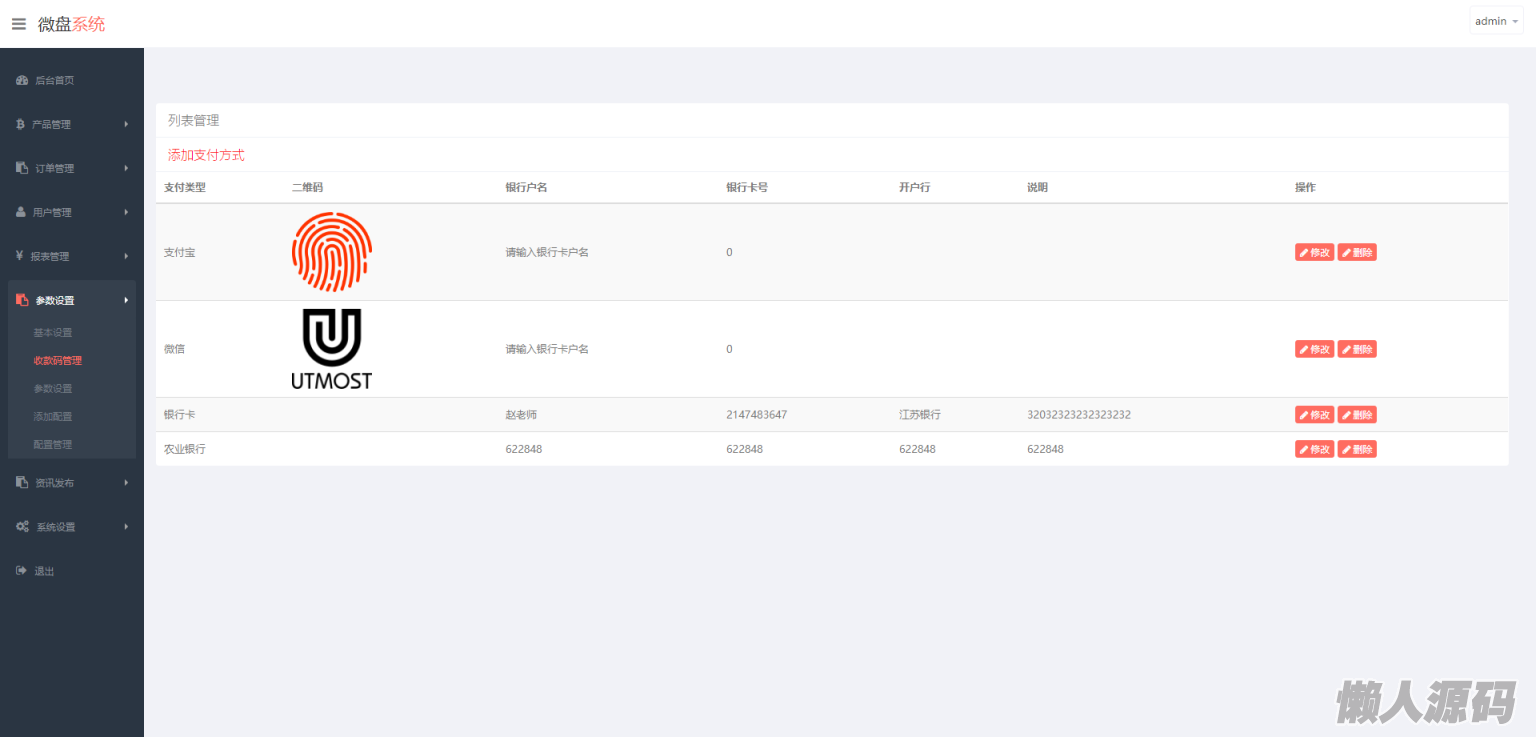Log out via the 退出 sidebar label
The width and height of the screenshot is (1536, 737).
click(45, 571)
